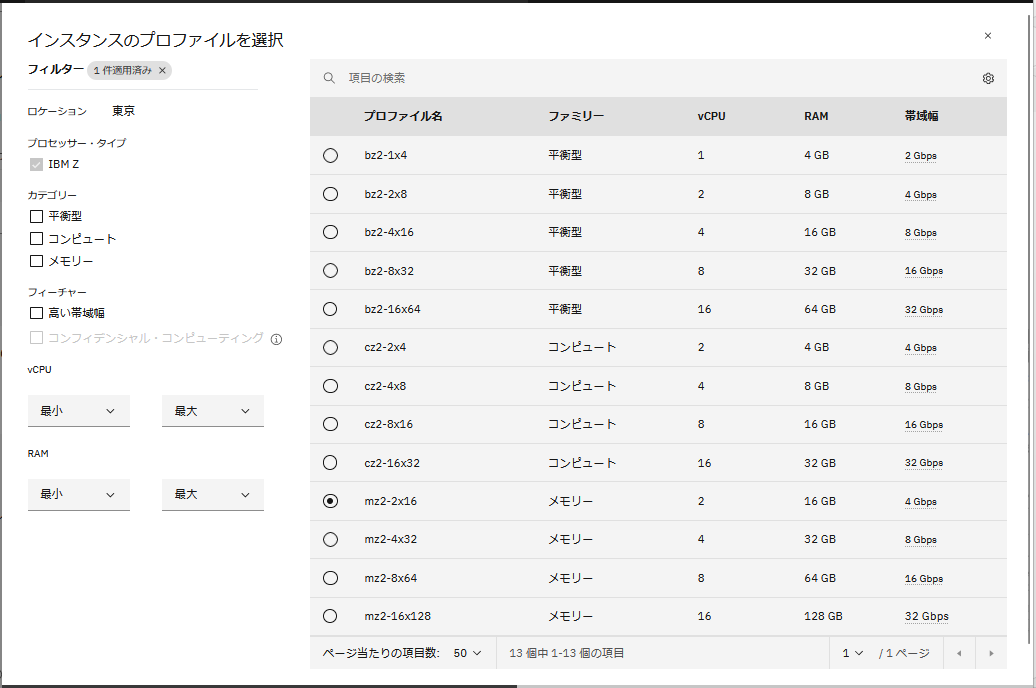The height and width of the screenshot is (688, 1036).
Task: Go to previous page arrow
Action: [x=959, y=653]
